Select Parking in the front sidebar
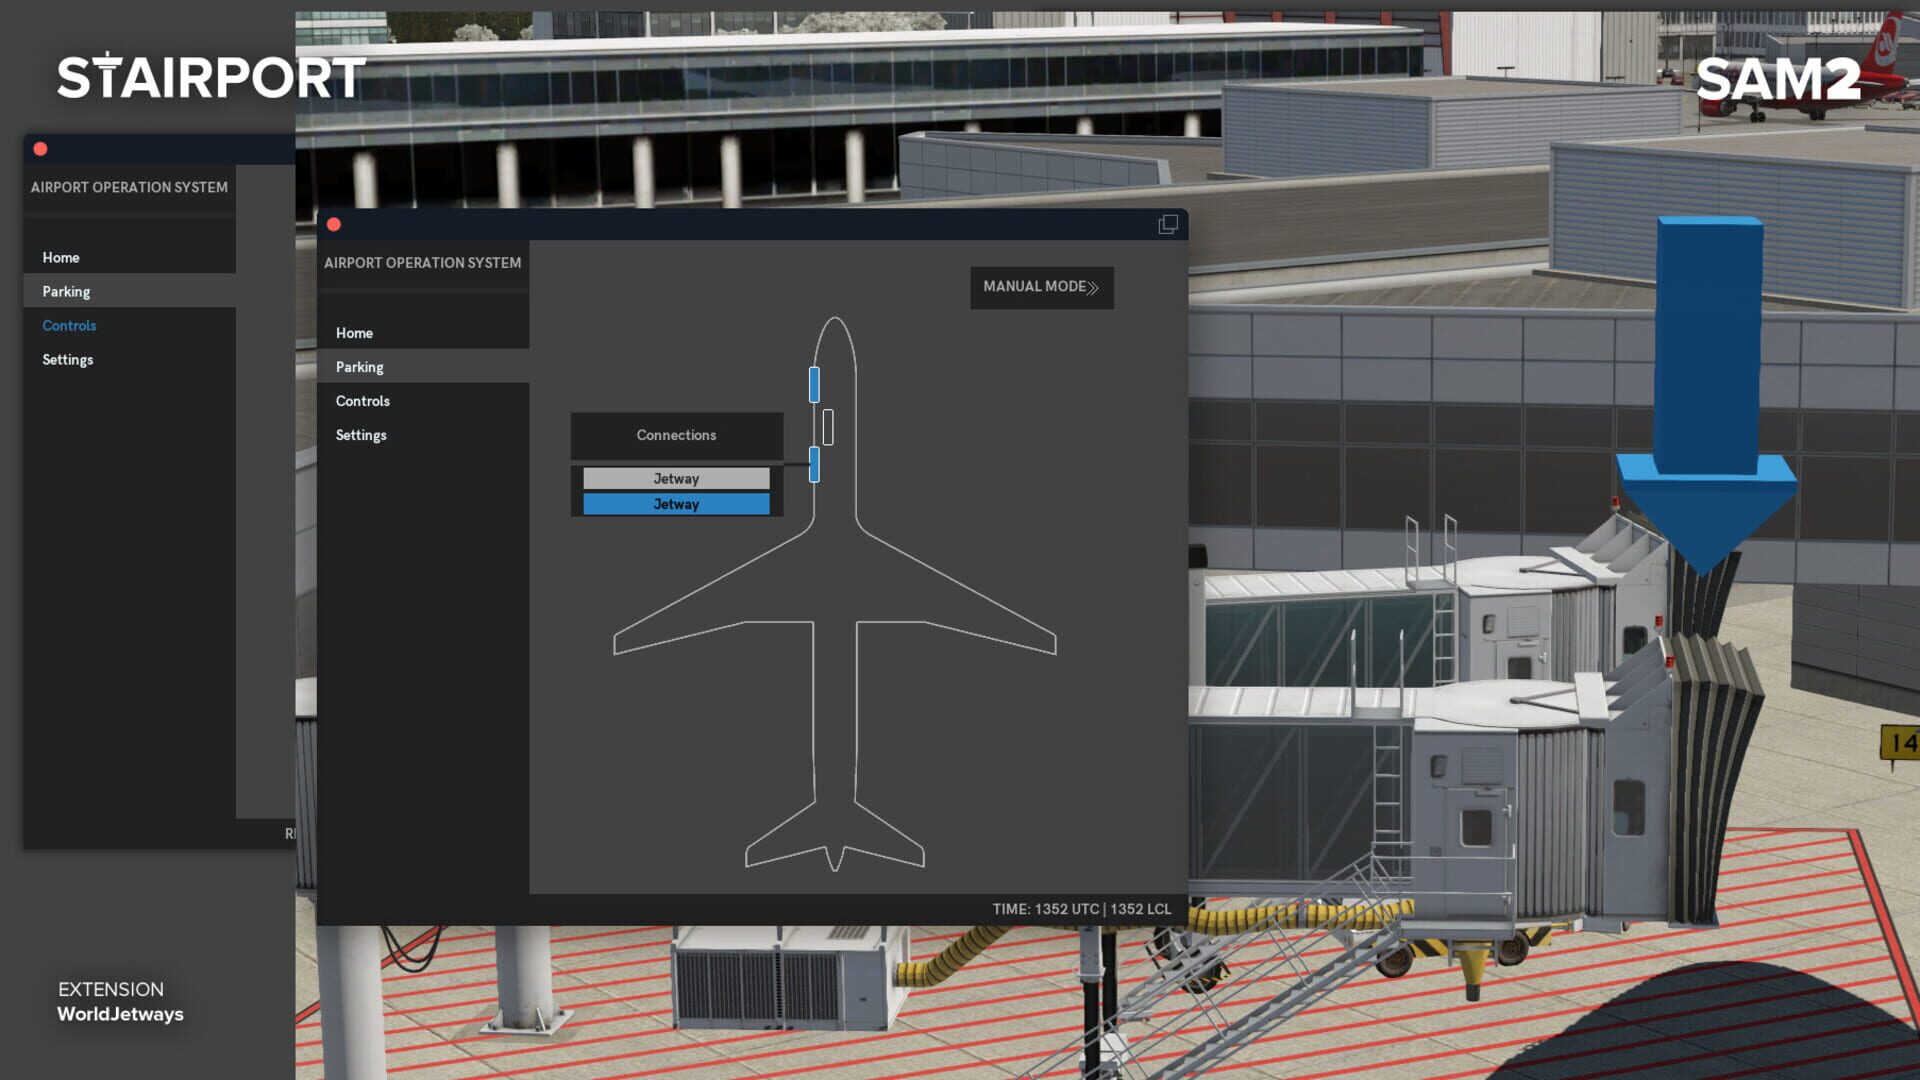 pos(359,367)
